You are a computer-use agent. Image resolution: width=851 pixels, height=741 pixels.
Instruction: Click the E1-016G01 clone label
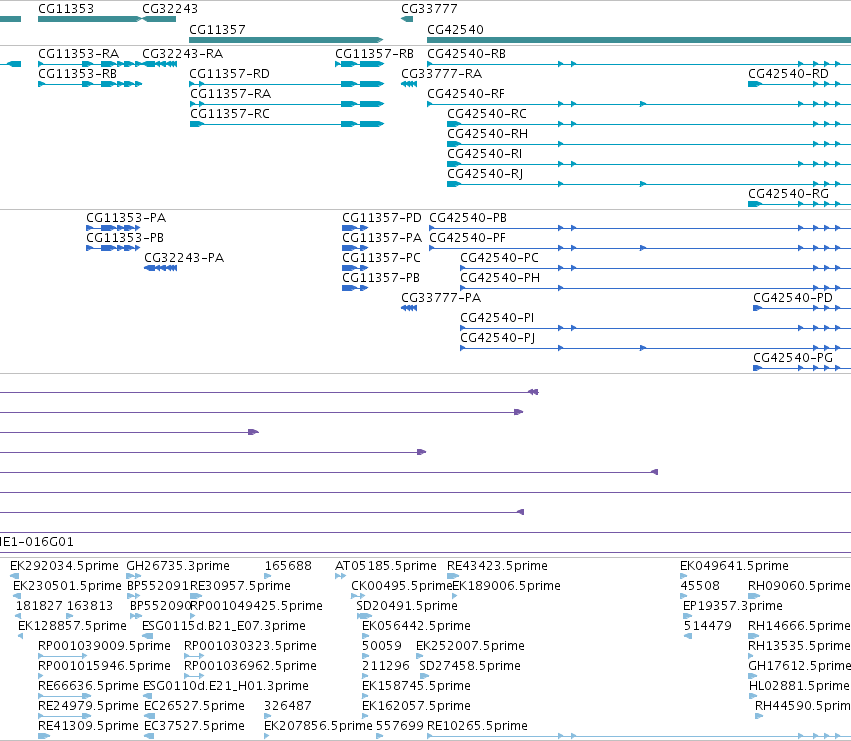[x=37, y=542]
